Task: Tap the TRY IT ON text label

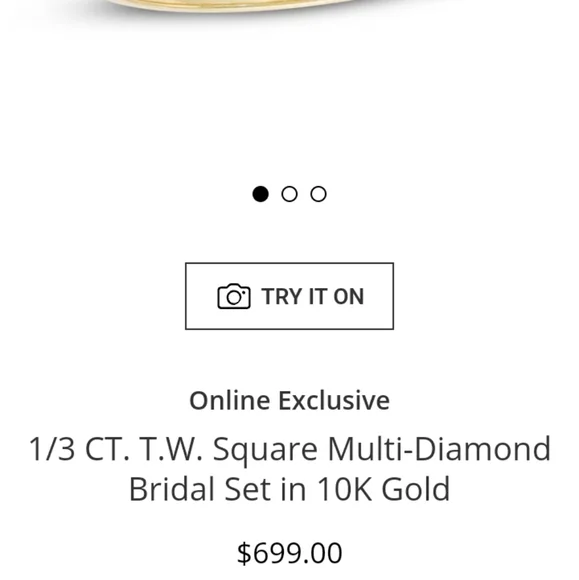Action: [x=313, y=297]
